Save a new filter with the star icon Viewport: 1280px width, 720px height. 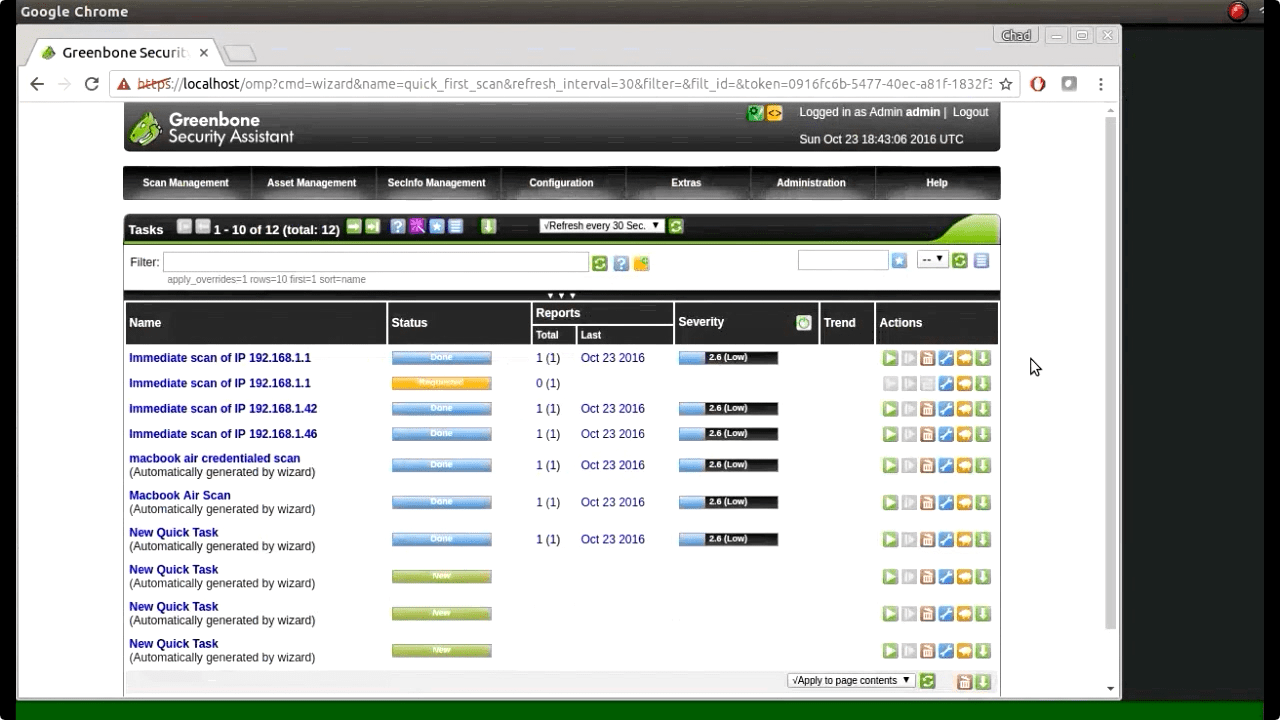tap(898, 259)
